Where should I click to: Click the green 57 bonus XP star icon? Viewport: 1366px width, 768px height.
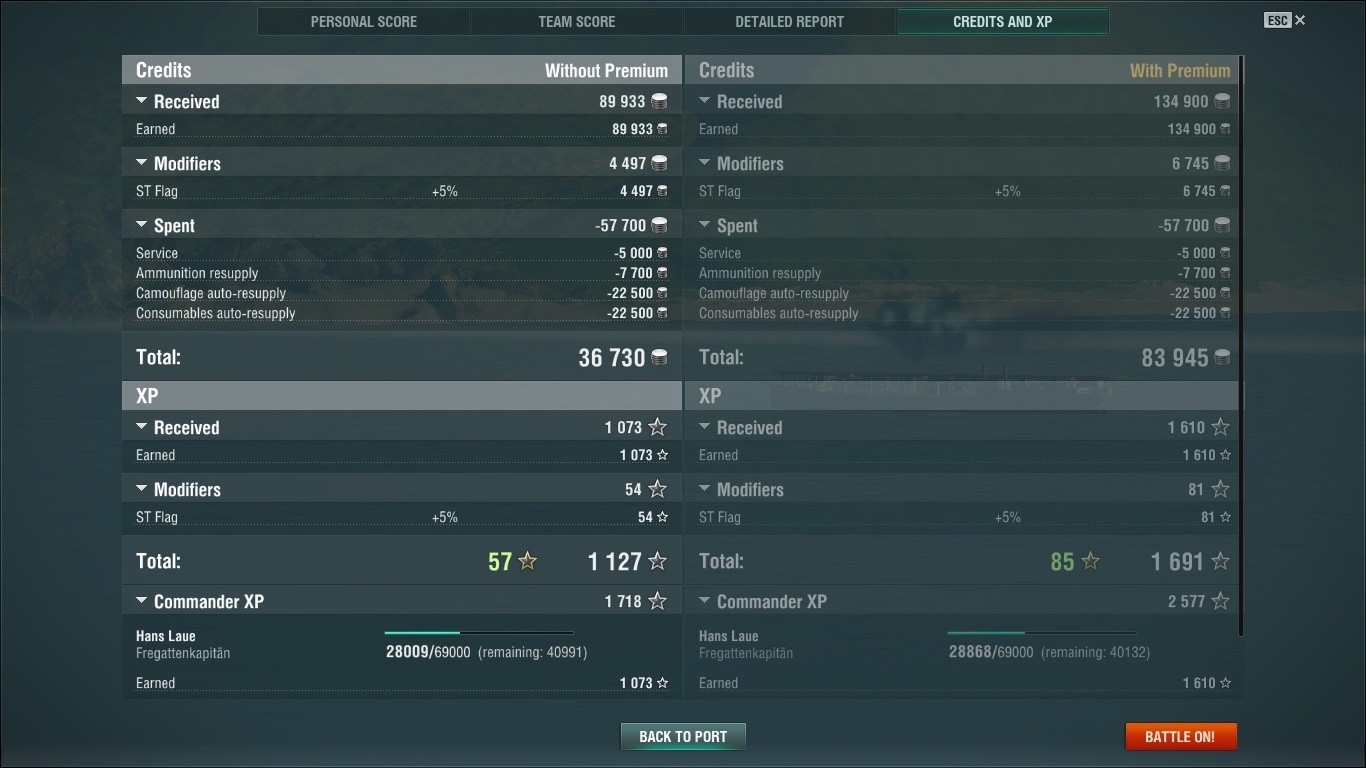(x=528, y=561)
